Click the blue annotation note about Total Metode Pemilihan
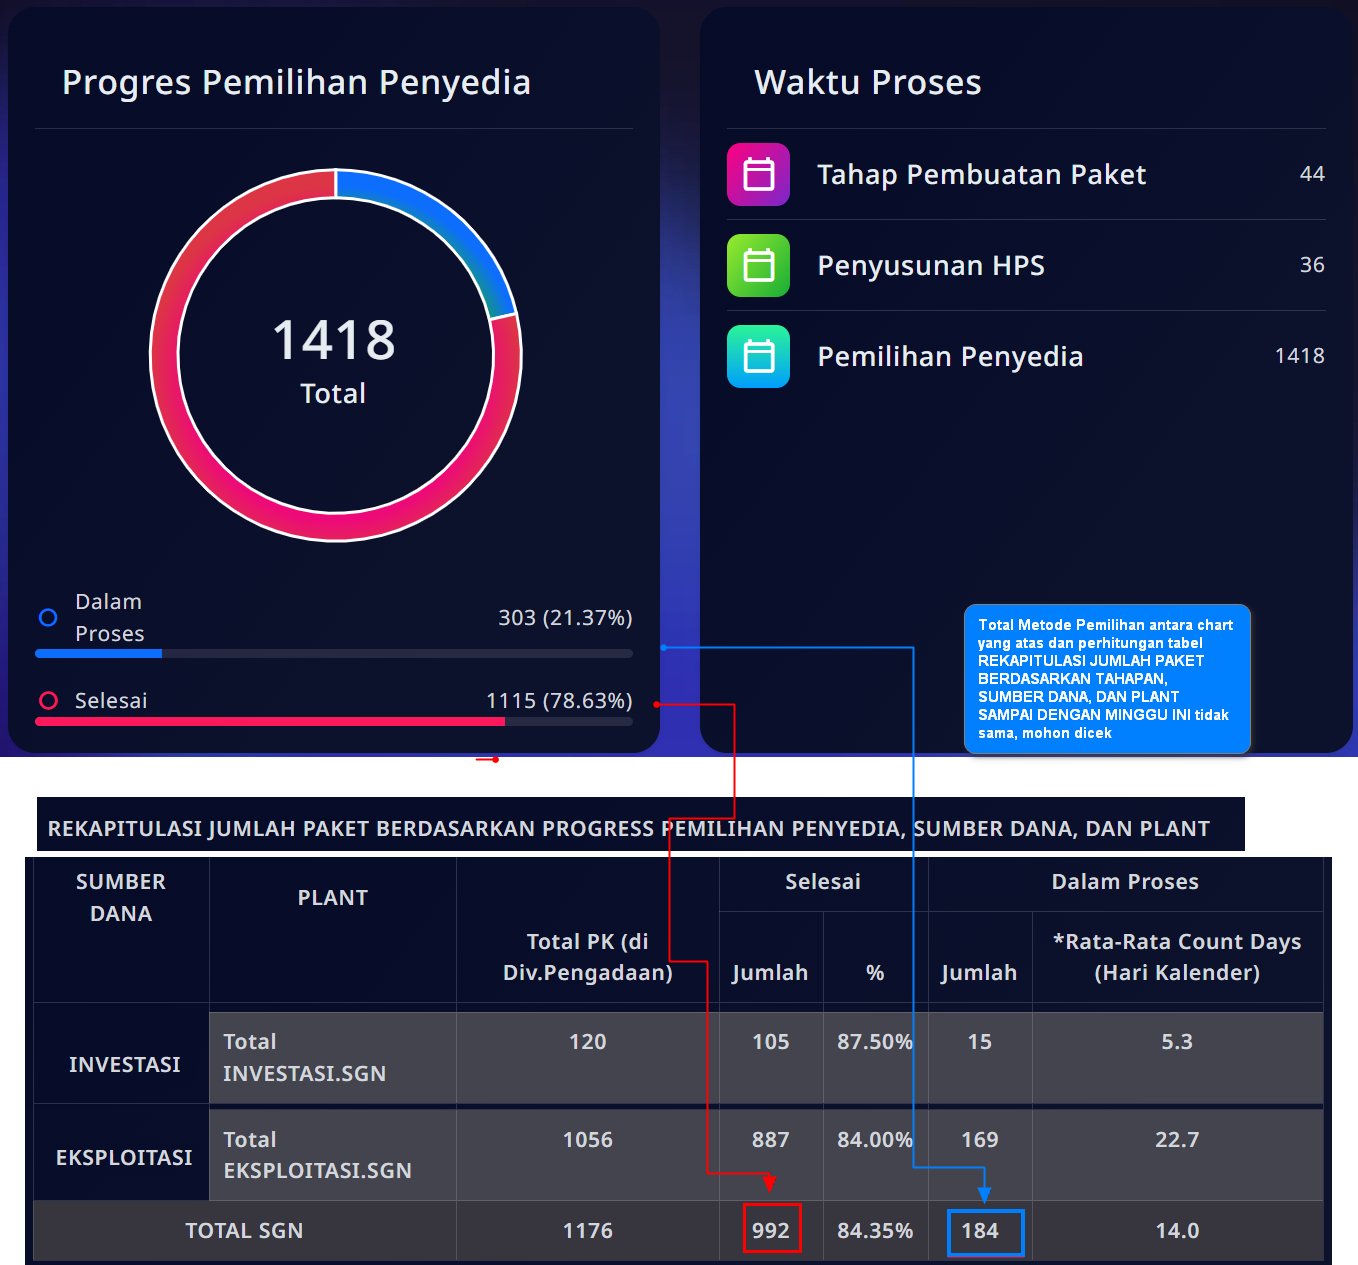This screenshot has width=1358, height=1265. (1106, 678)
